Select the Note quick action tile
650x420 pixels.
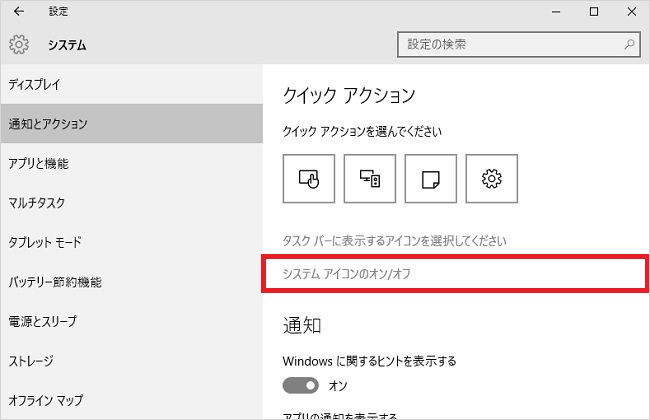pos(431,179)
